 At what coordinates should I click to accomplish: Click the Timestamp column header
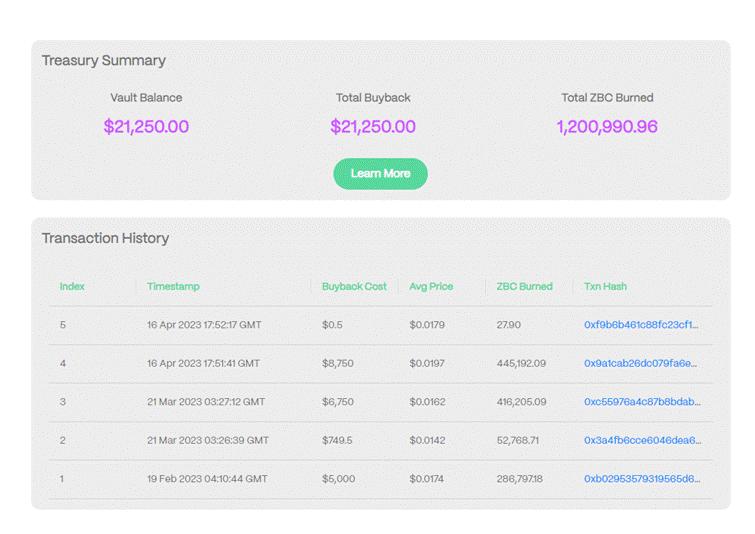173,287
